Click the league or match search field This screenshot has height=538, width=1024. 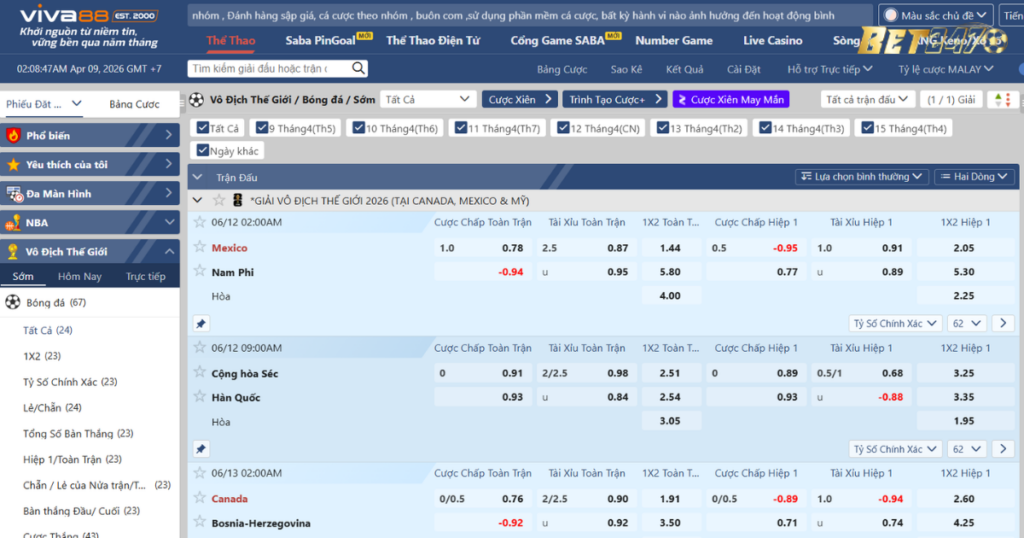coord(267,69)
